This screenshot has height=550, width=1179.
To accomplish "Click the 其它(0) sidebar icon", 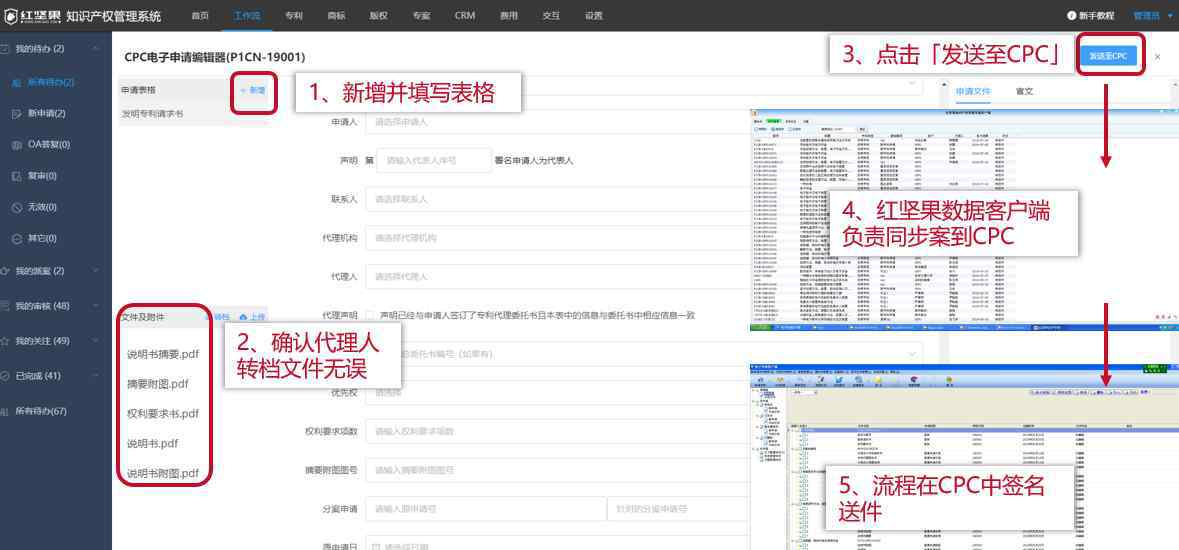I will point(17,239).
